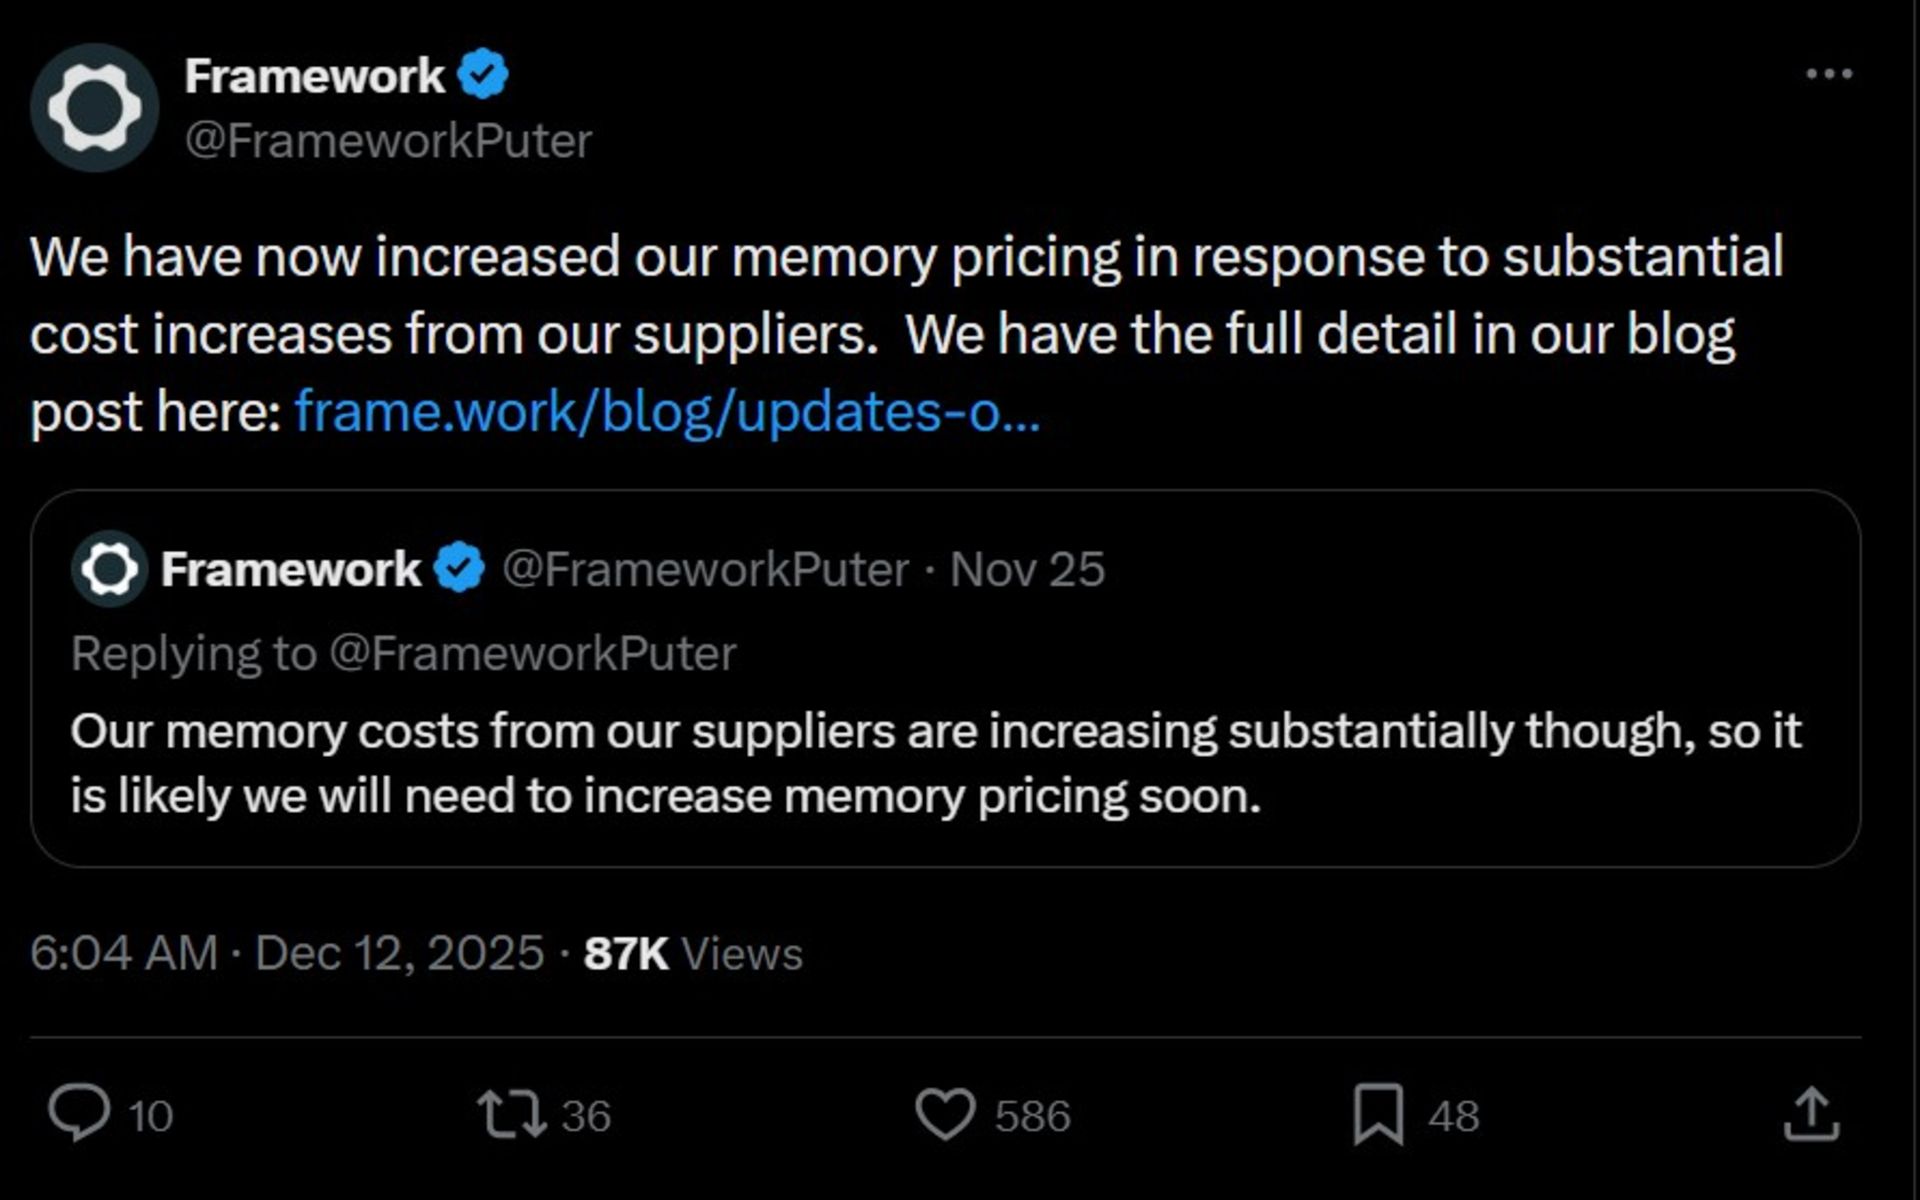Open the repost options via the retweet icon

tap(512, 1114)
